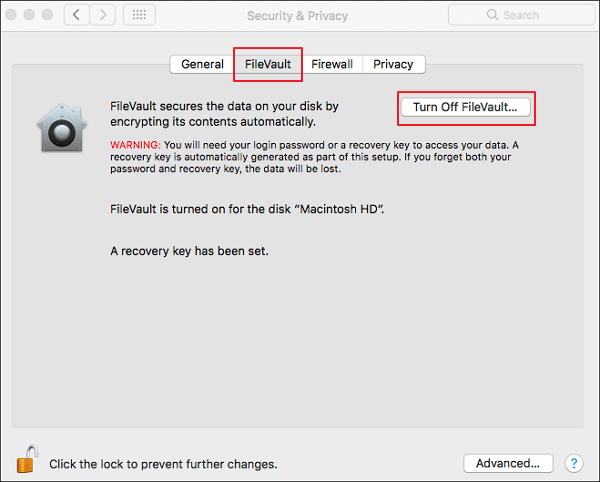Click the forward arrow navigation button
The image size is (600, 482).
click(x=103, y=15)
